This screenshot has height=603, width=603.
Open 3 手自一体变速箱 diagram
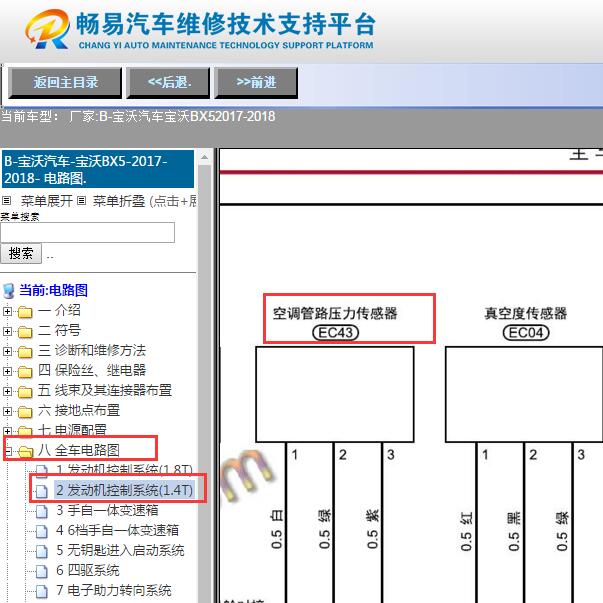tap(107, 510)
